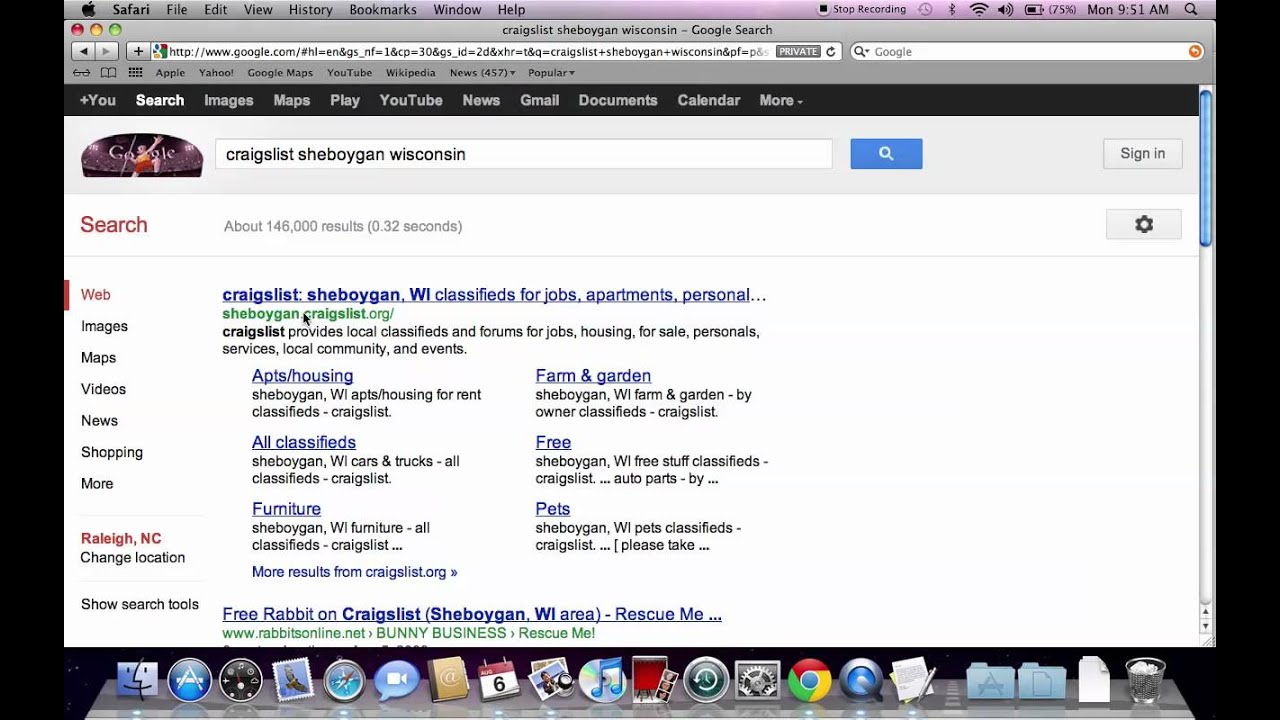Open iCal calendar in dock
Screen dimensions: 1280x720
coord(499,681)
